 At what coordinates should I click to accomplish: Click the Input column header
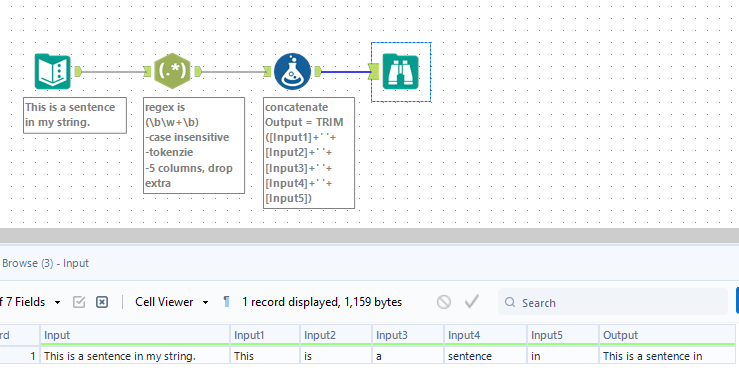135,335
